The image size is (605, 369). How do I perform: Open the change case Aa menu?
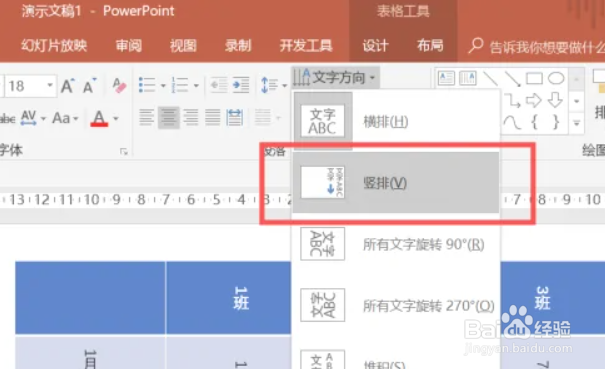click(x=65, y=118)
